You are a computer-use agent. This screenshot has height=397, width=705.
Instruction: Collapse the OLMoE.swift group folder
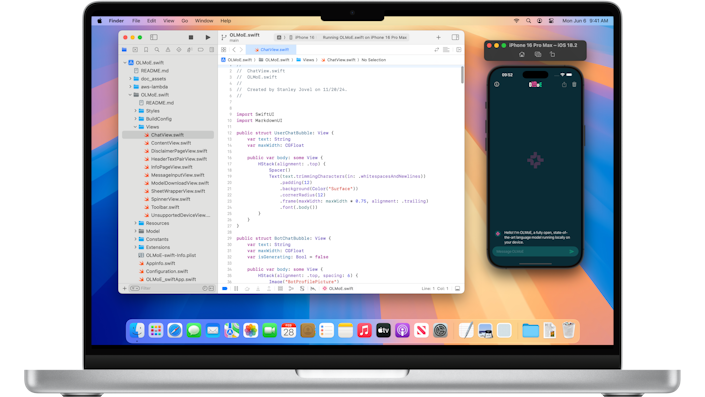(130, 95)
